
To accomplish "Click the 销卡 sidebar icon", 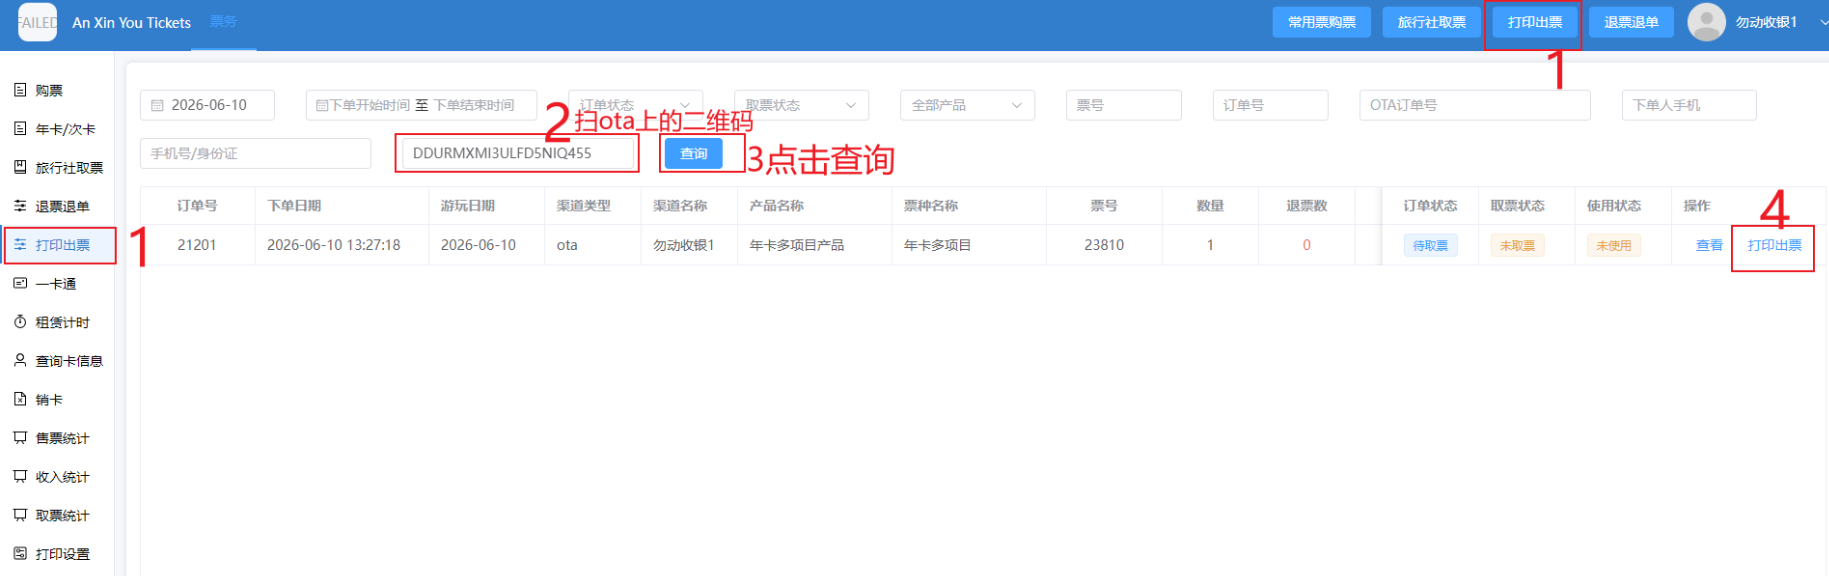I will click(x=20, y=399).
